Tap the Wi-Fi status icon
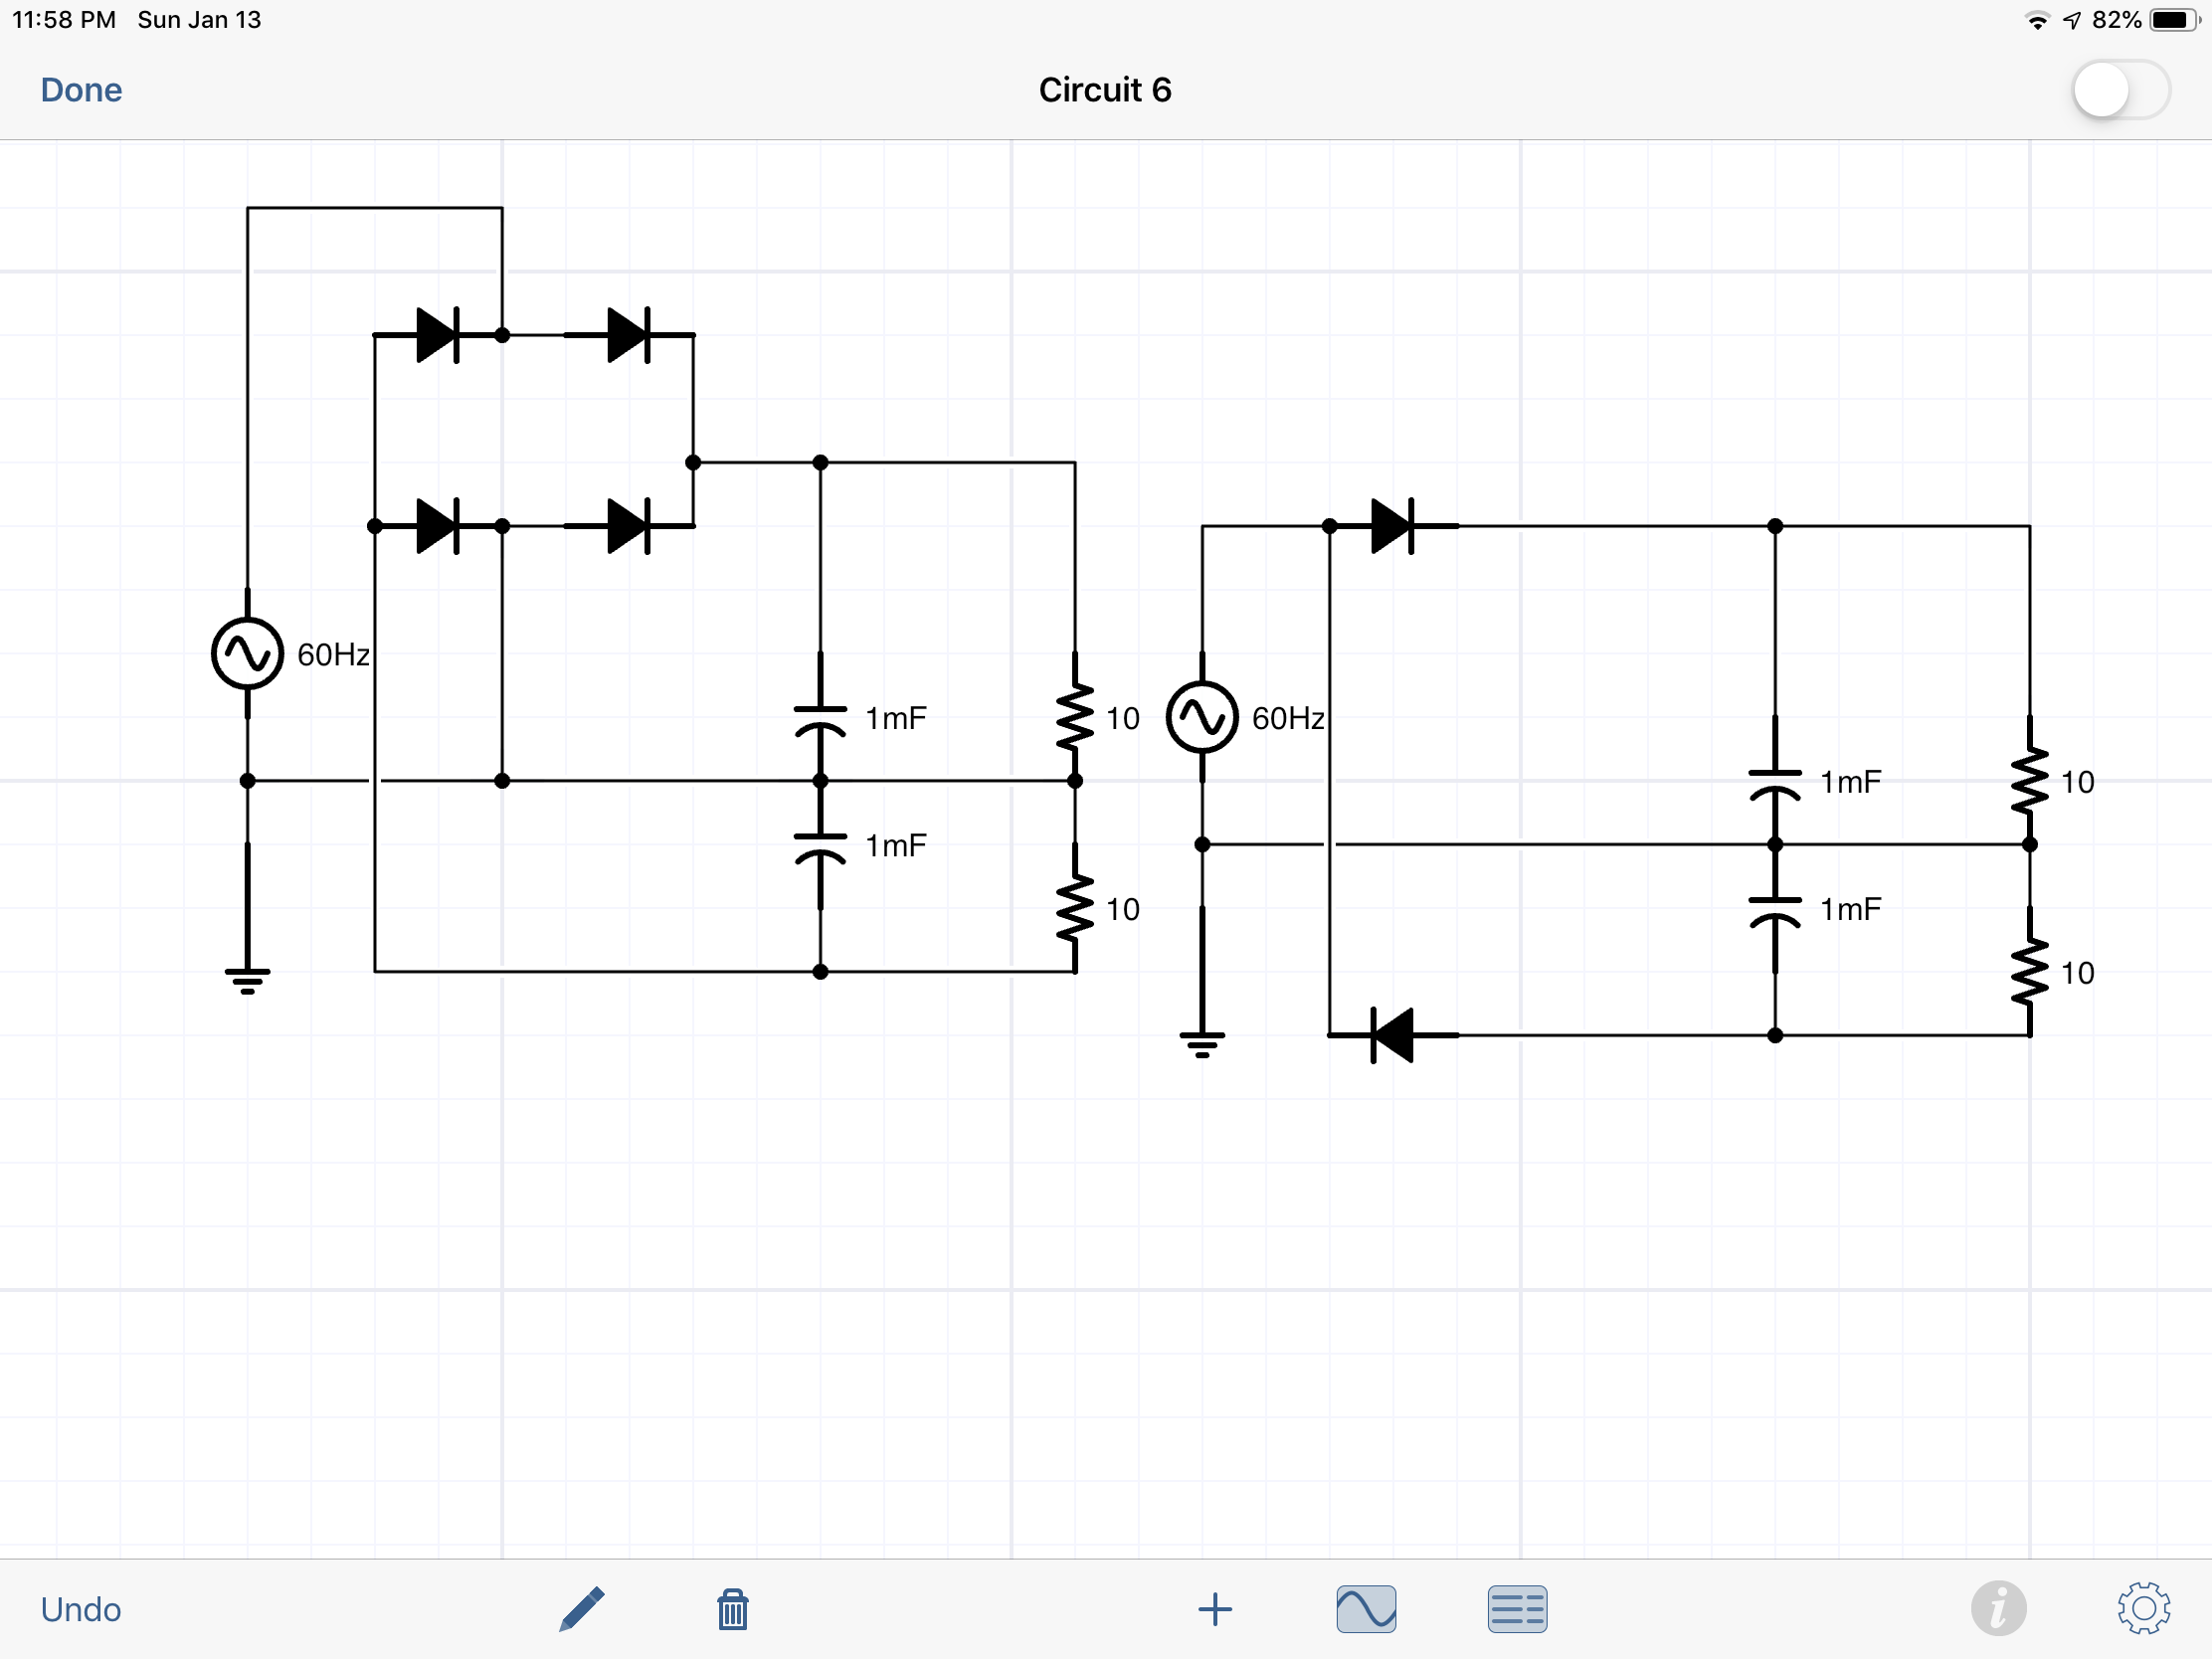2212x1659 pixels. [x=2036, y=20]
